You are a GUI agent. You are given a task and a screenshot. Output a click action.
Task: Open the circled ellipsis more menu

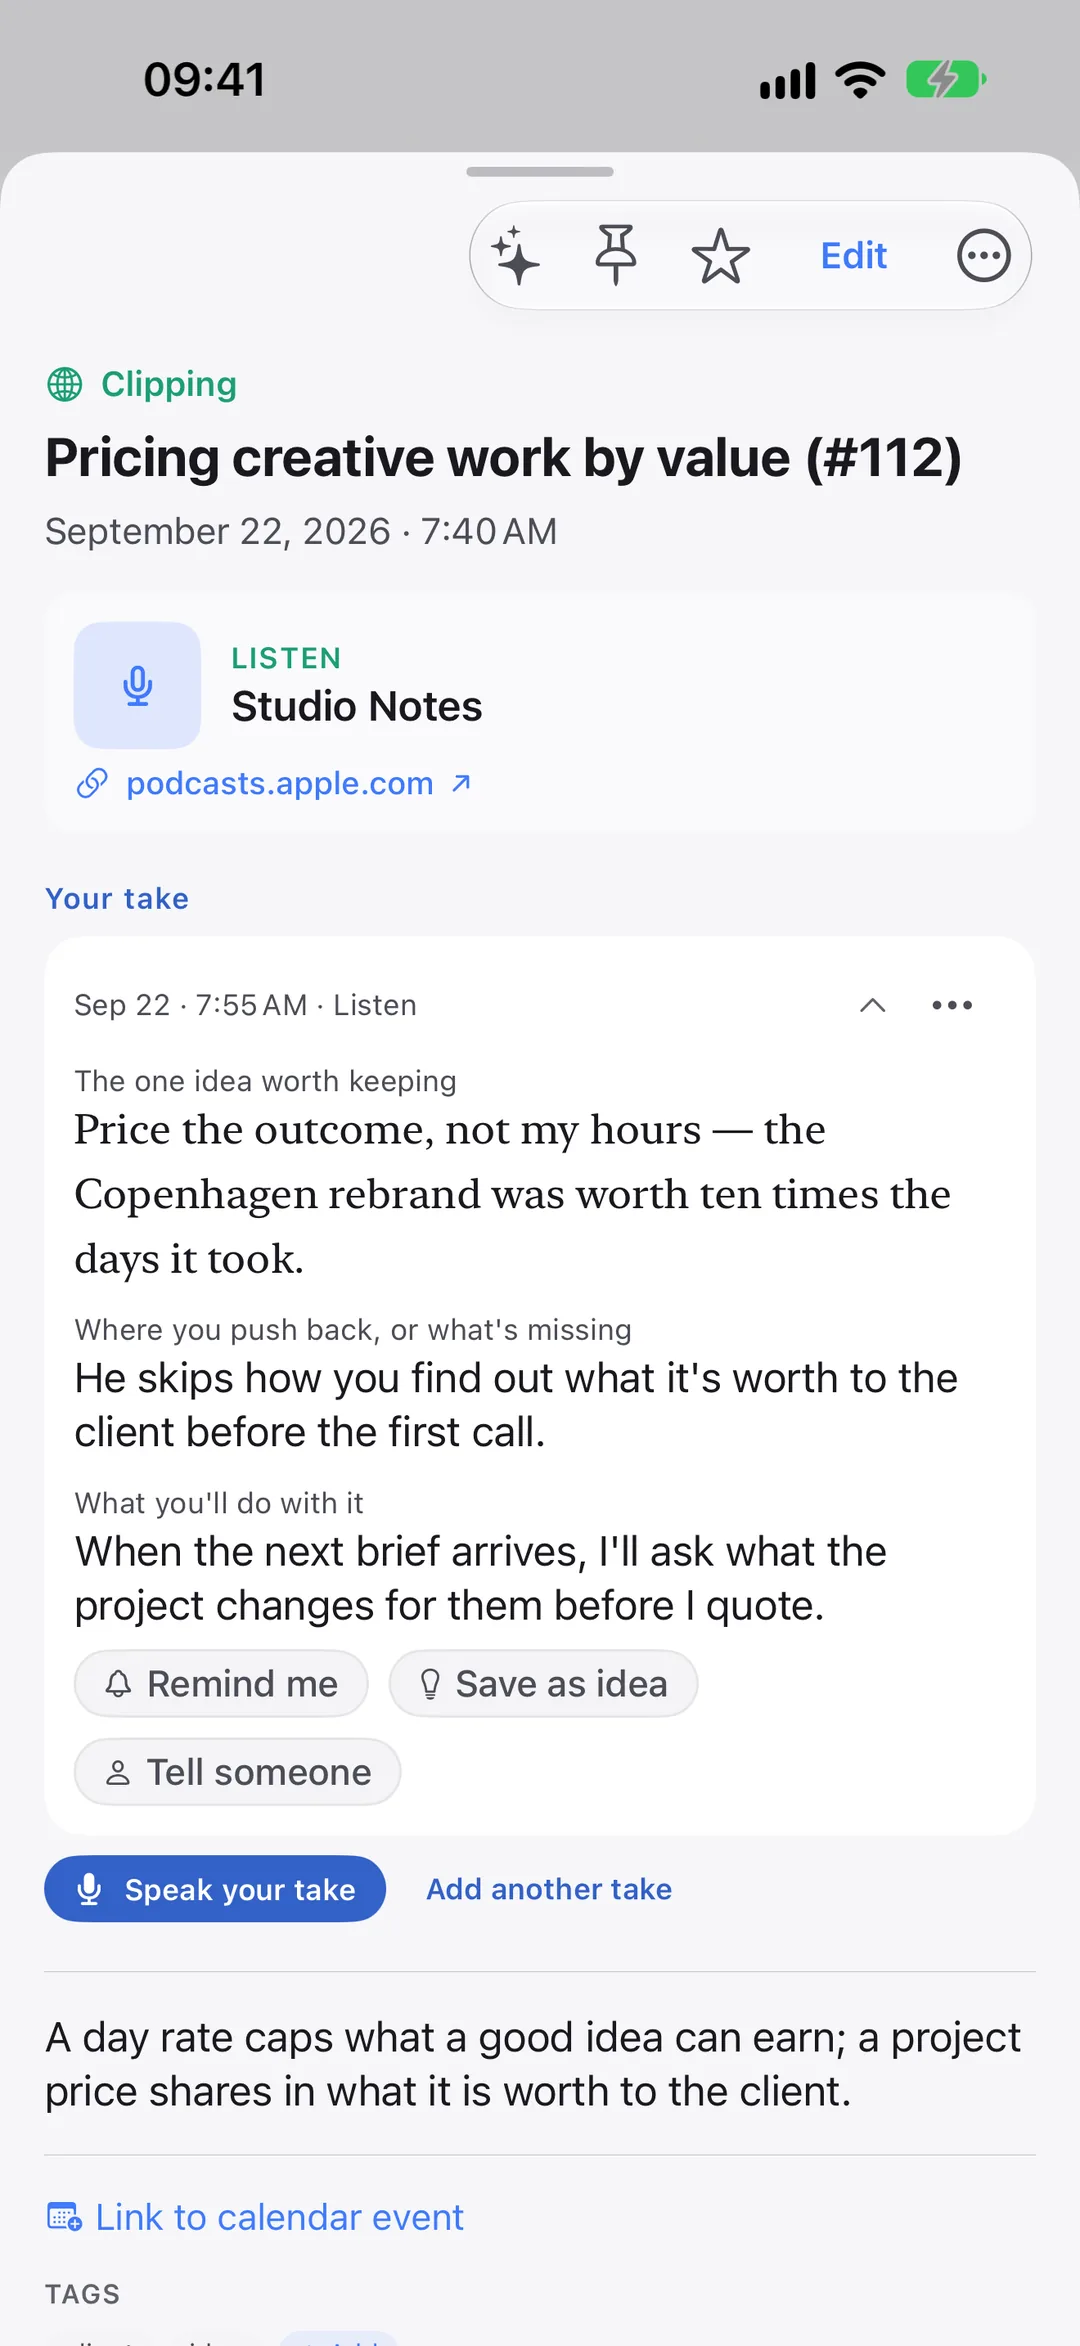pyautogui.click(x=984, y=256)
